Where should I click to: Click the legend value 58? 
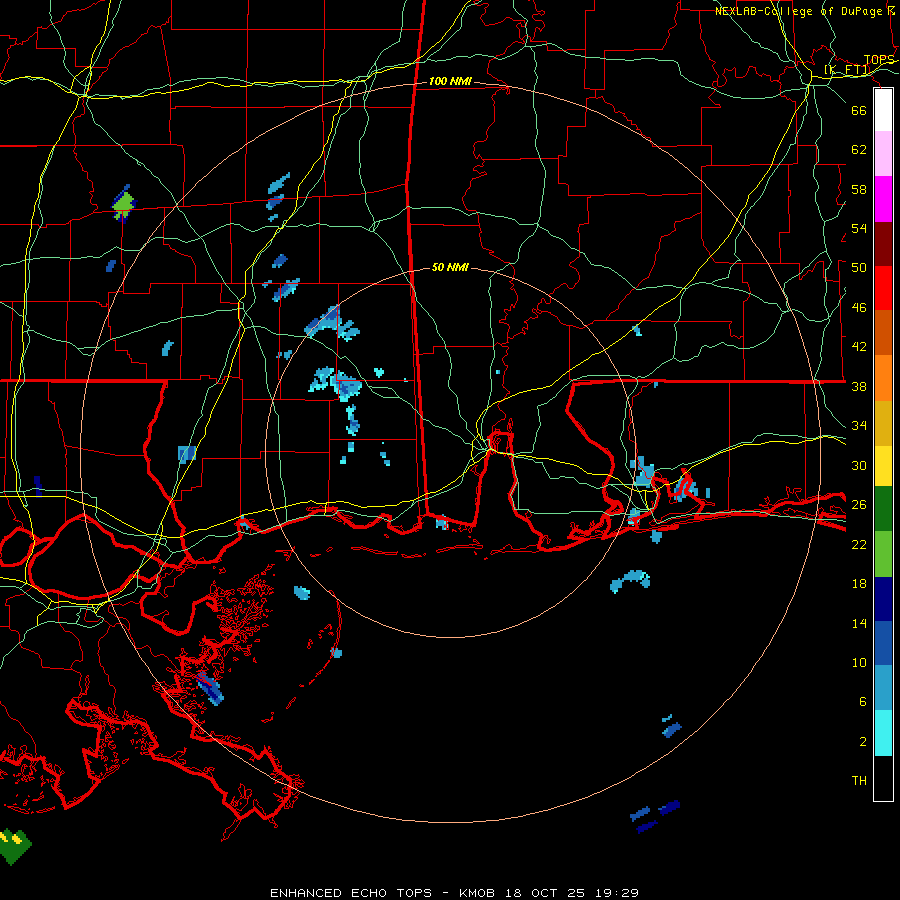coord(859,189)
